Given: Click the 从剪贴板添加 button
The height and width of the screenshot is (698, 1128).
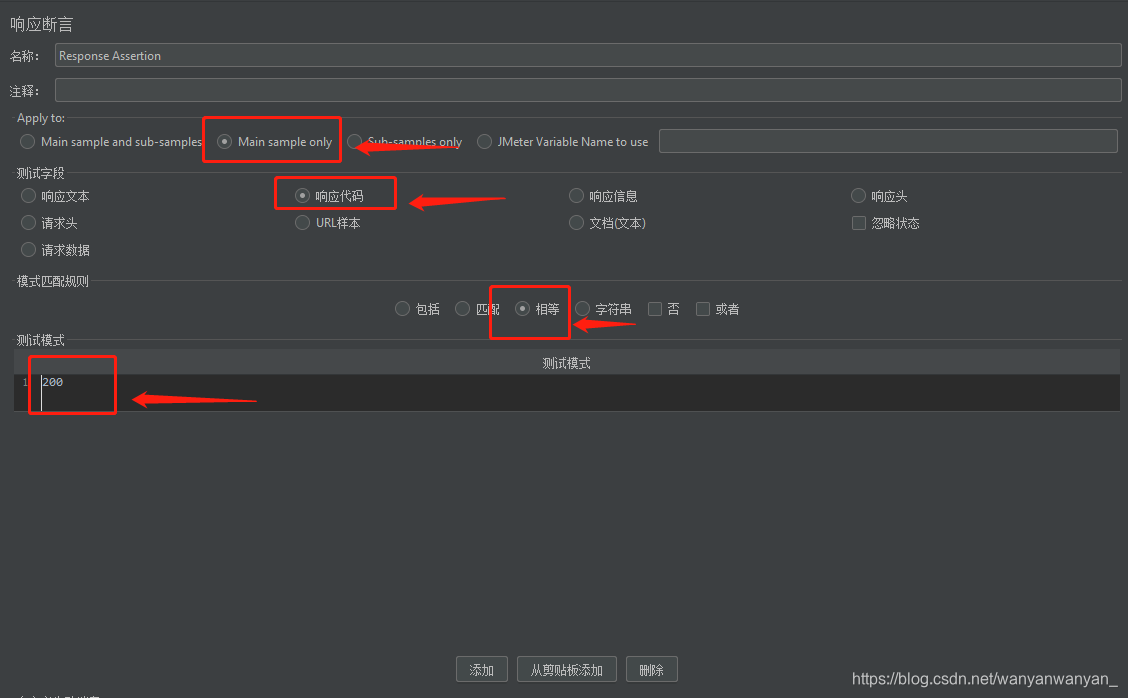Looking at the screenshot, I should (566, 669).
